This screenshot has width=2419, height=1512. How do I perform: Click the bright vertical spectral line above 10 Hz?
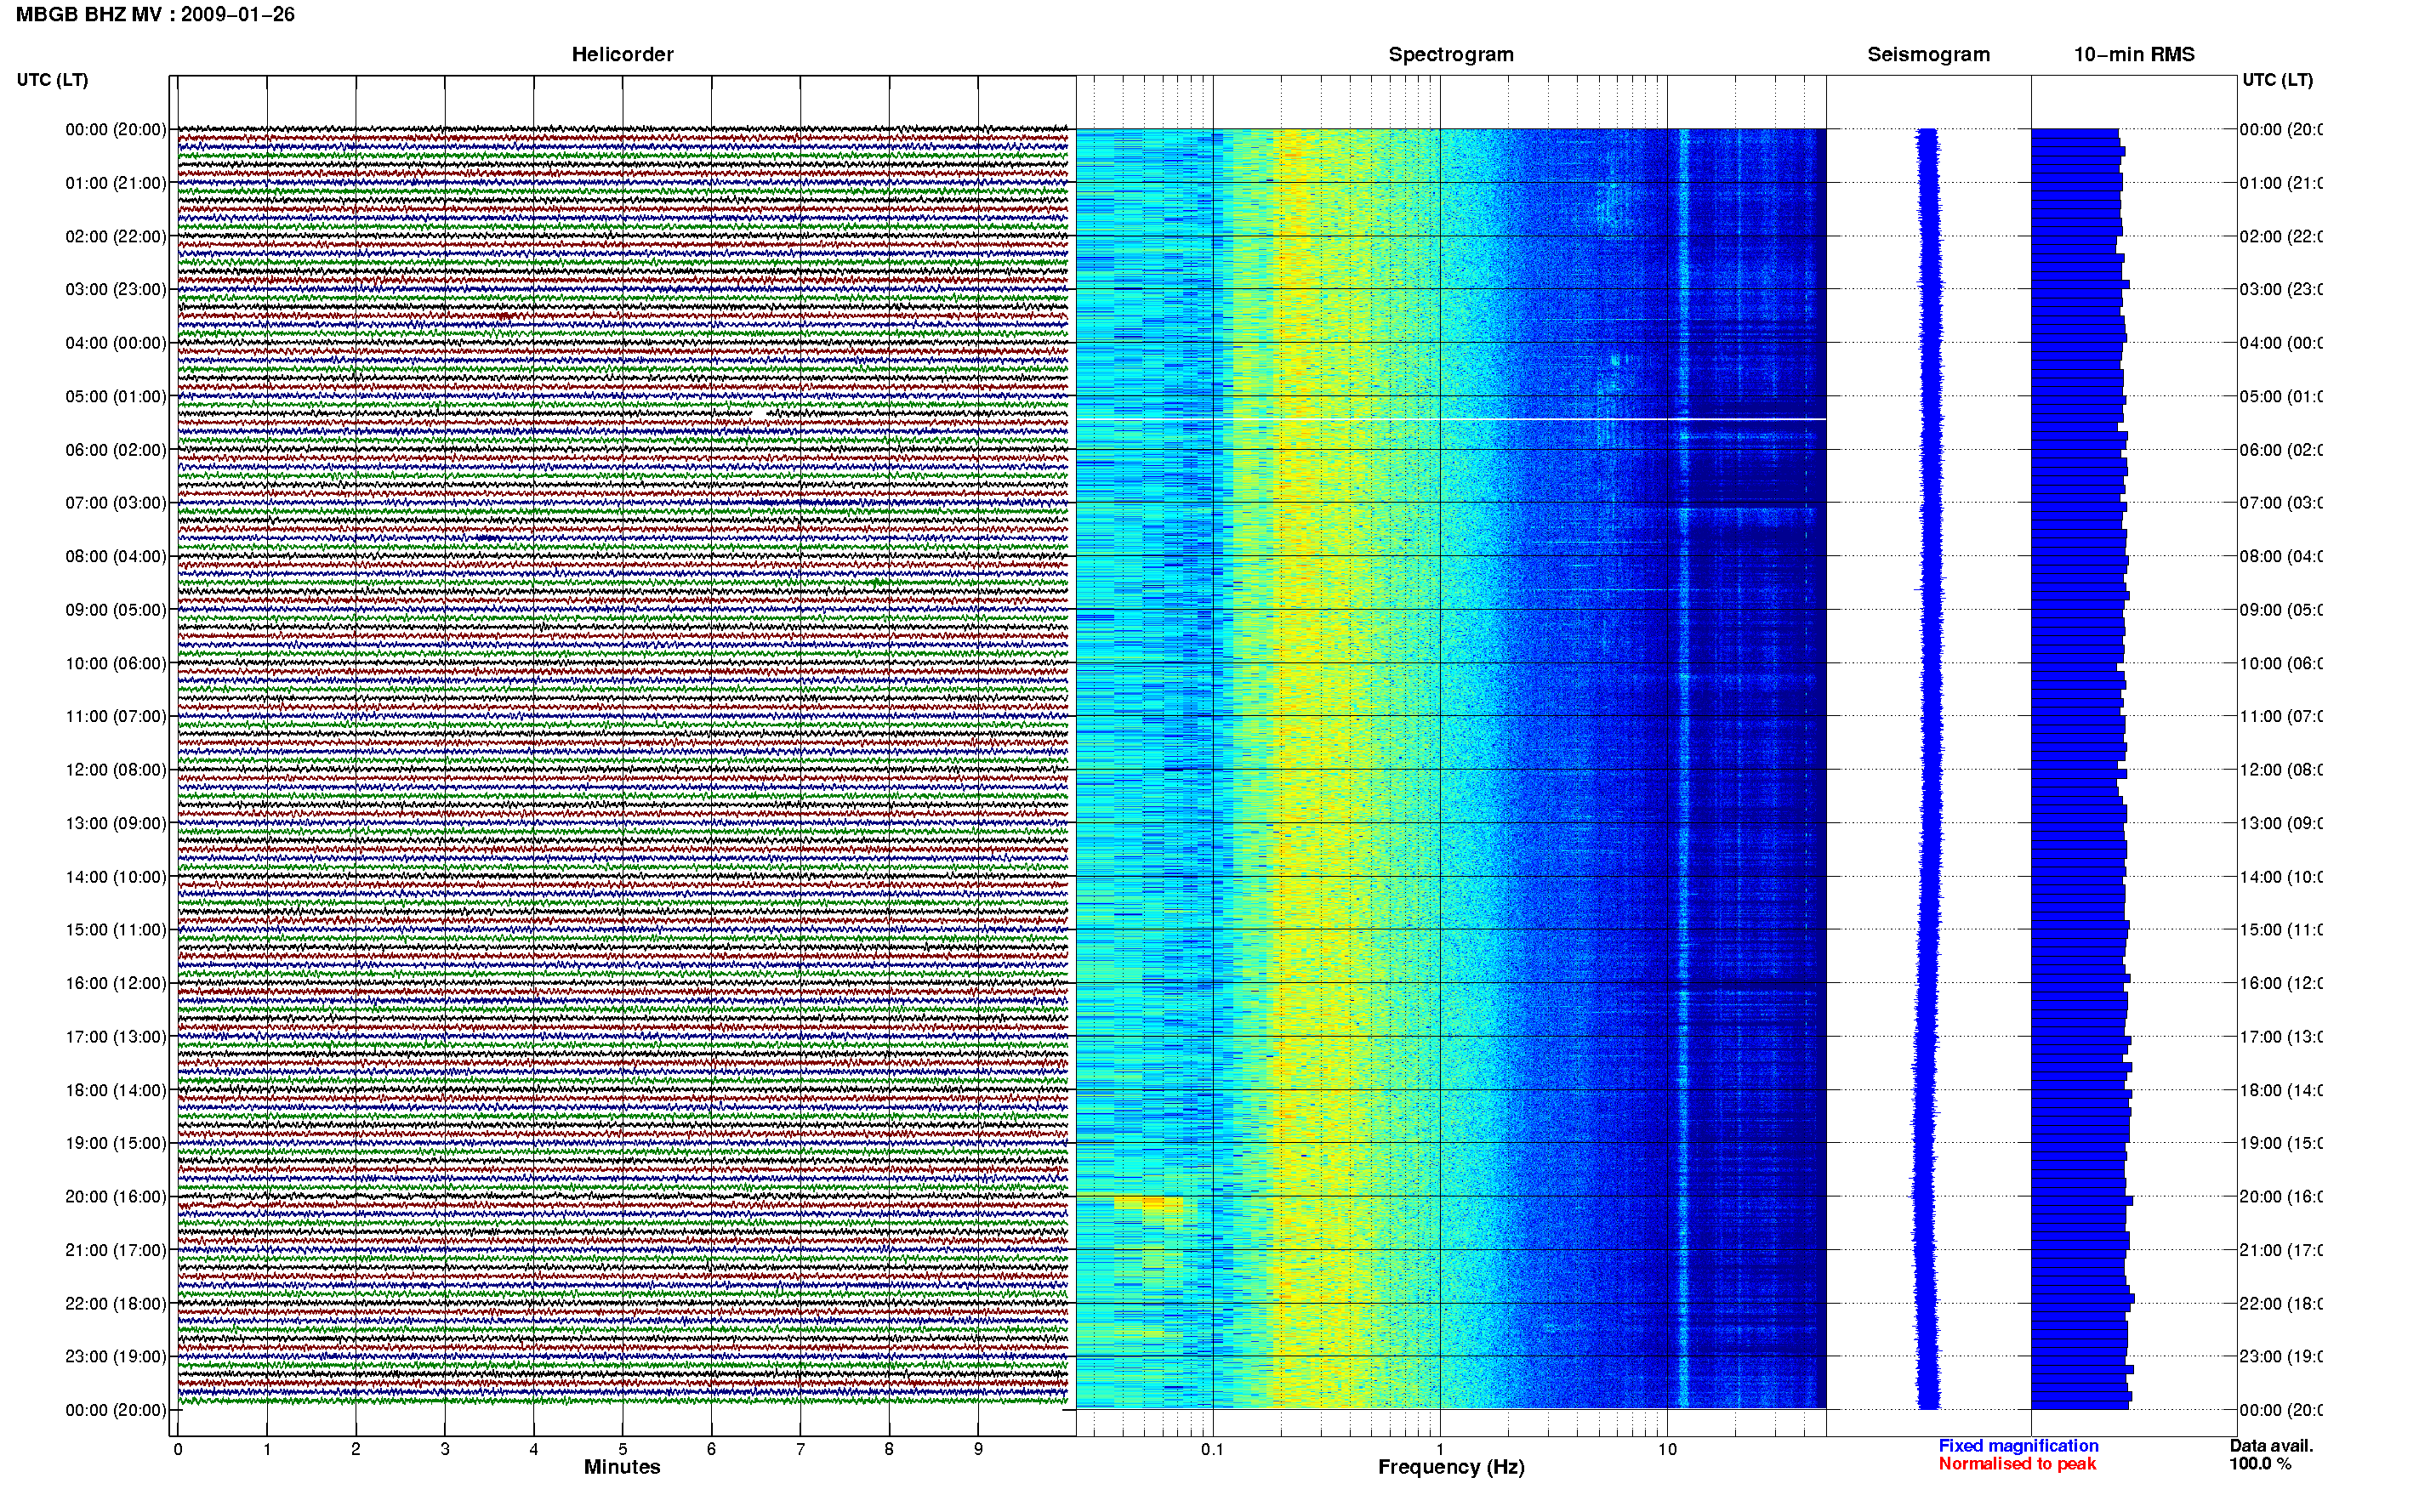1684,769
